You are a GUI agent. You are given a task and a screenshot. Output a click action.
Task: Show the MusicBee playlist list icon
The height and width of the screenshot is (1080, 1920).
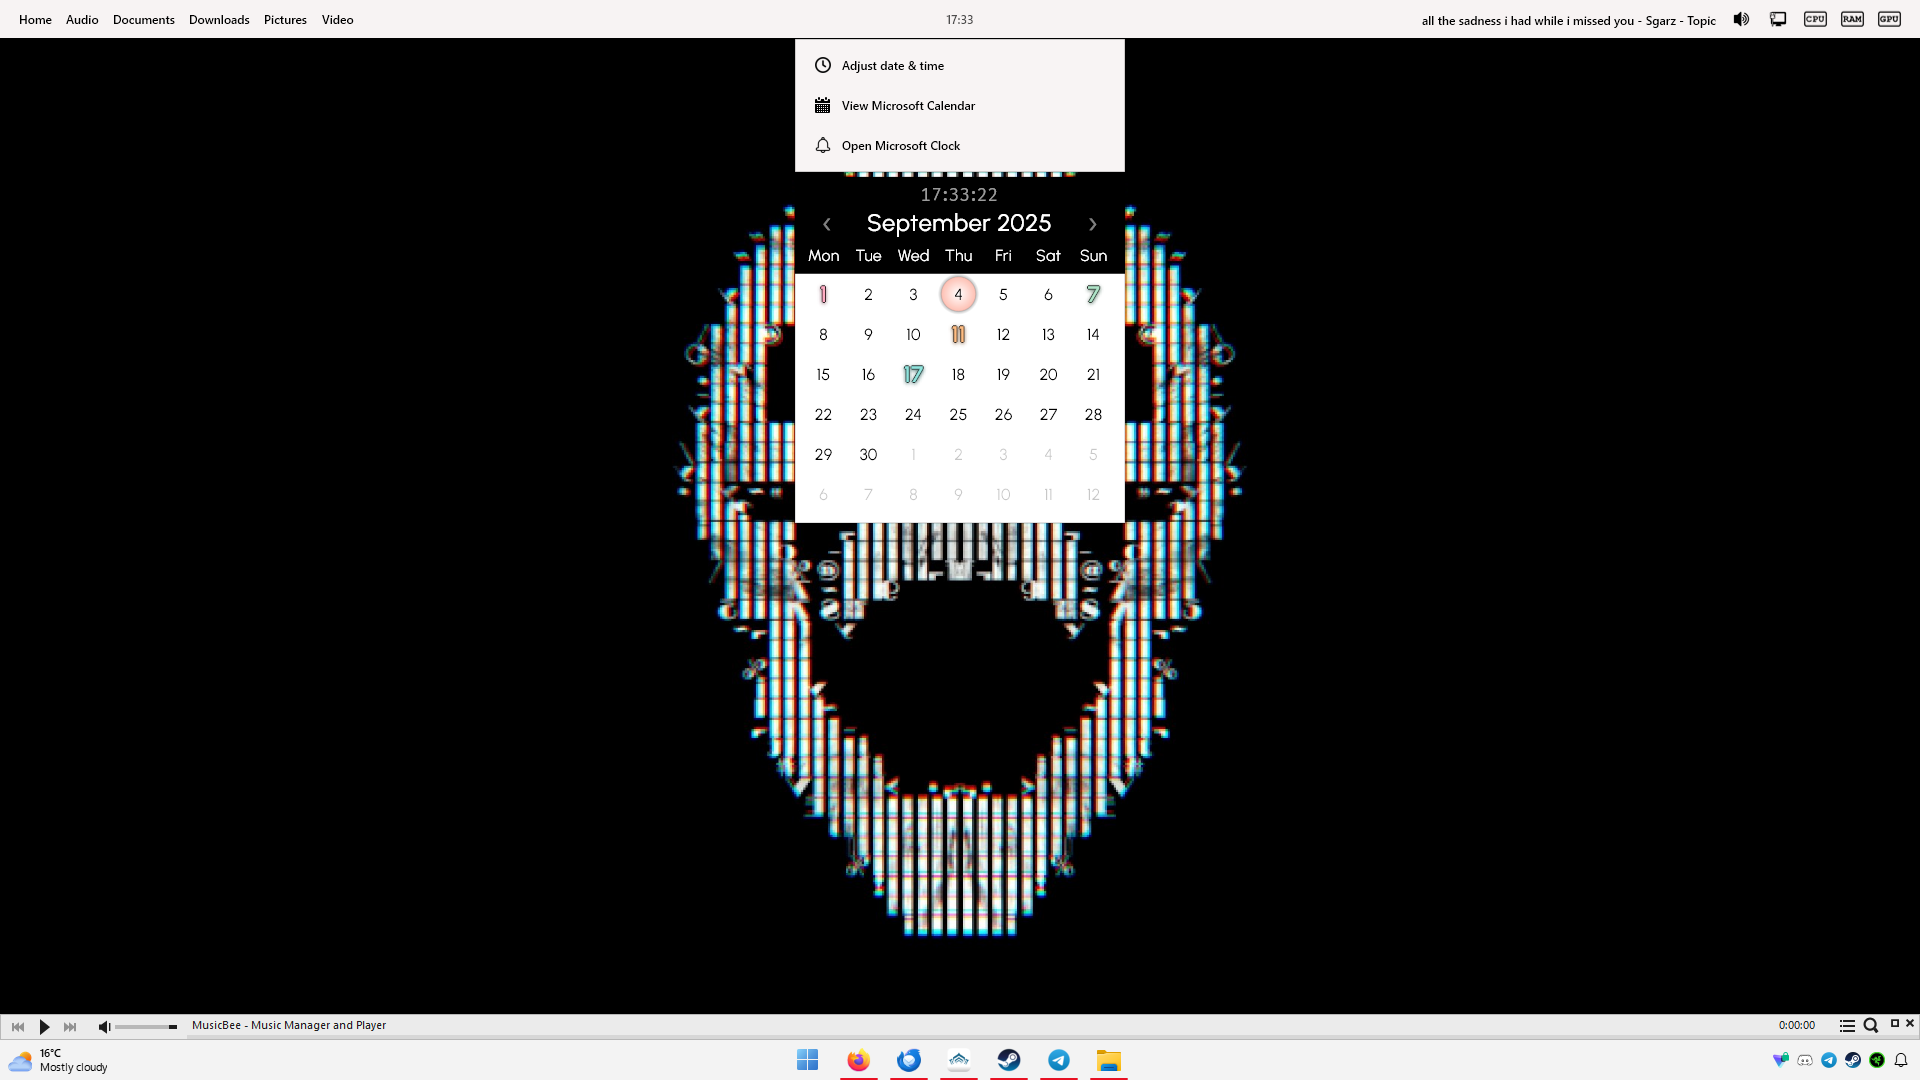tap(1847, 1026)
